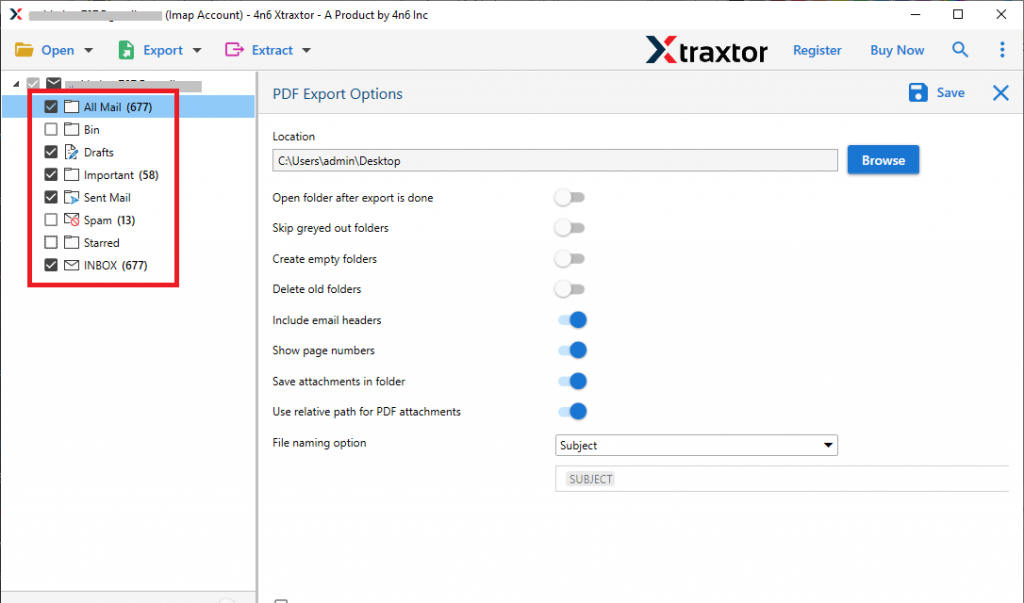
Task: Open the Export dropdown menu
Action: [160, 50]
